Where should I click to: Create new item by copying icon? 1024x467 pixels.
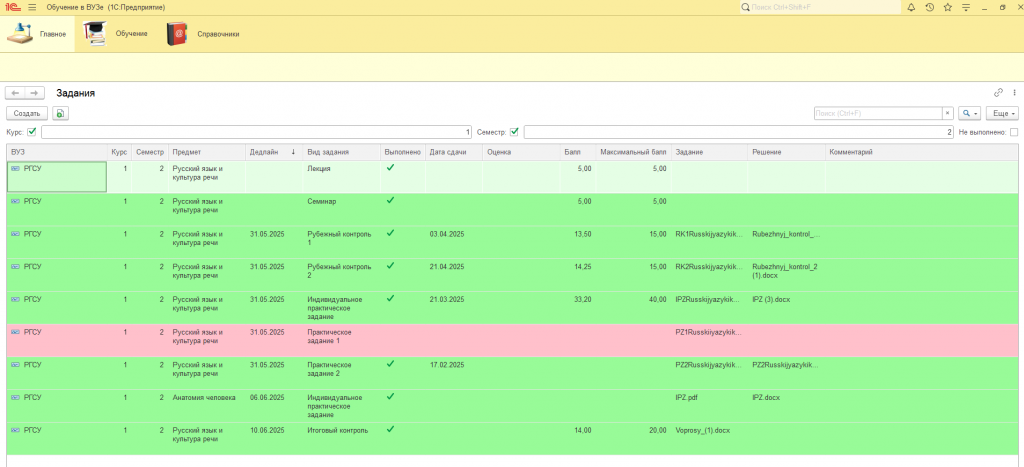pyautogui.click(x=60, y=113)
